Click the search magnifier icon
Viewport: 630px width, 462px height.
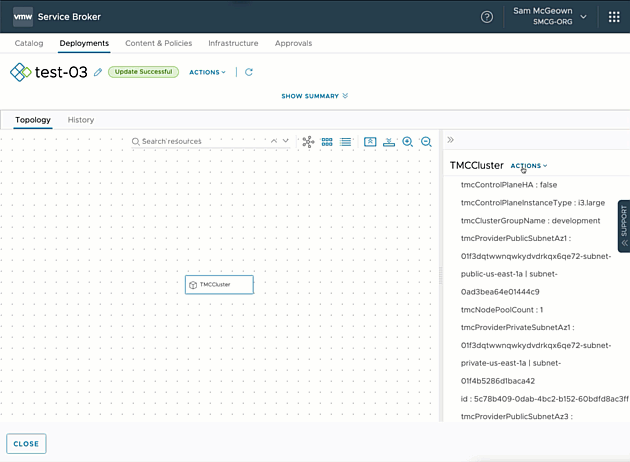[x=136, y=141]
